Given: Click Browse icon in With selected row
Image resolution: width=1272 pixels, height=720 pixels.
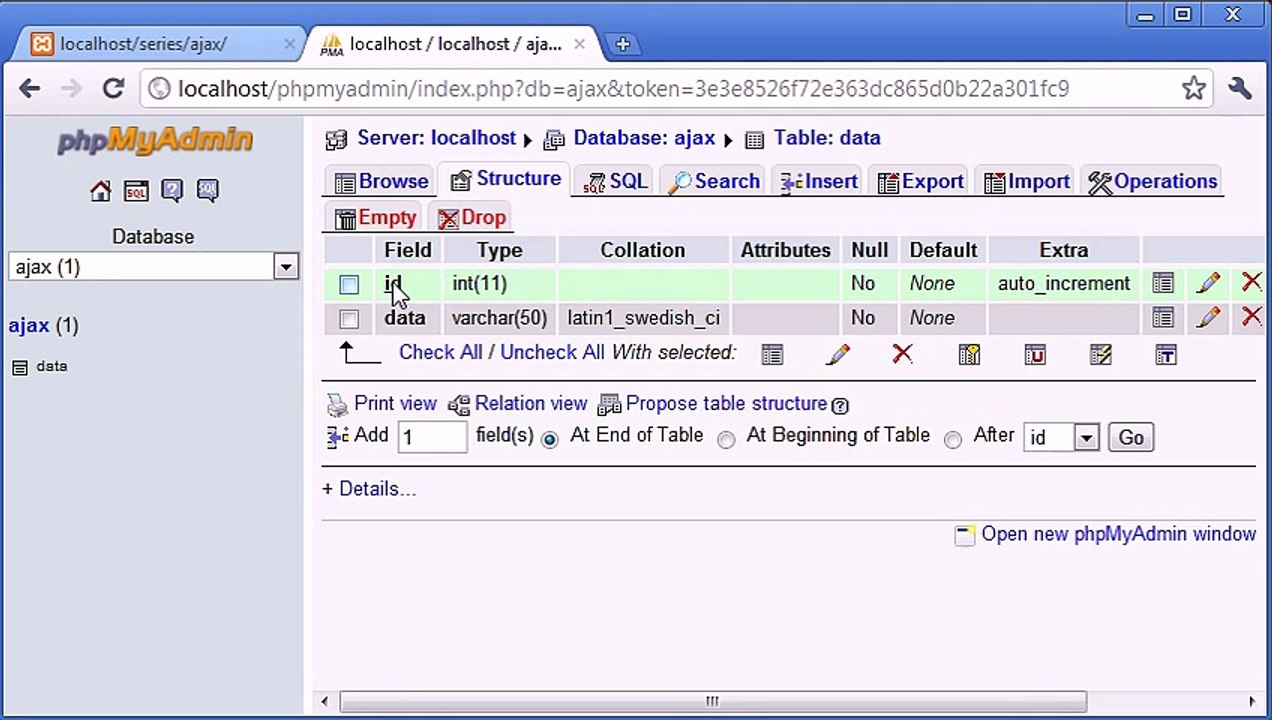Looking at the screenshot, I should point(772,354).
